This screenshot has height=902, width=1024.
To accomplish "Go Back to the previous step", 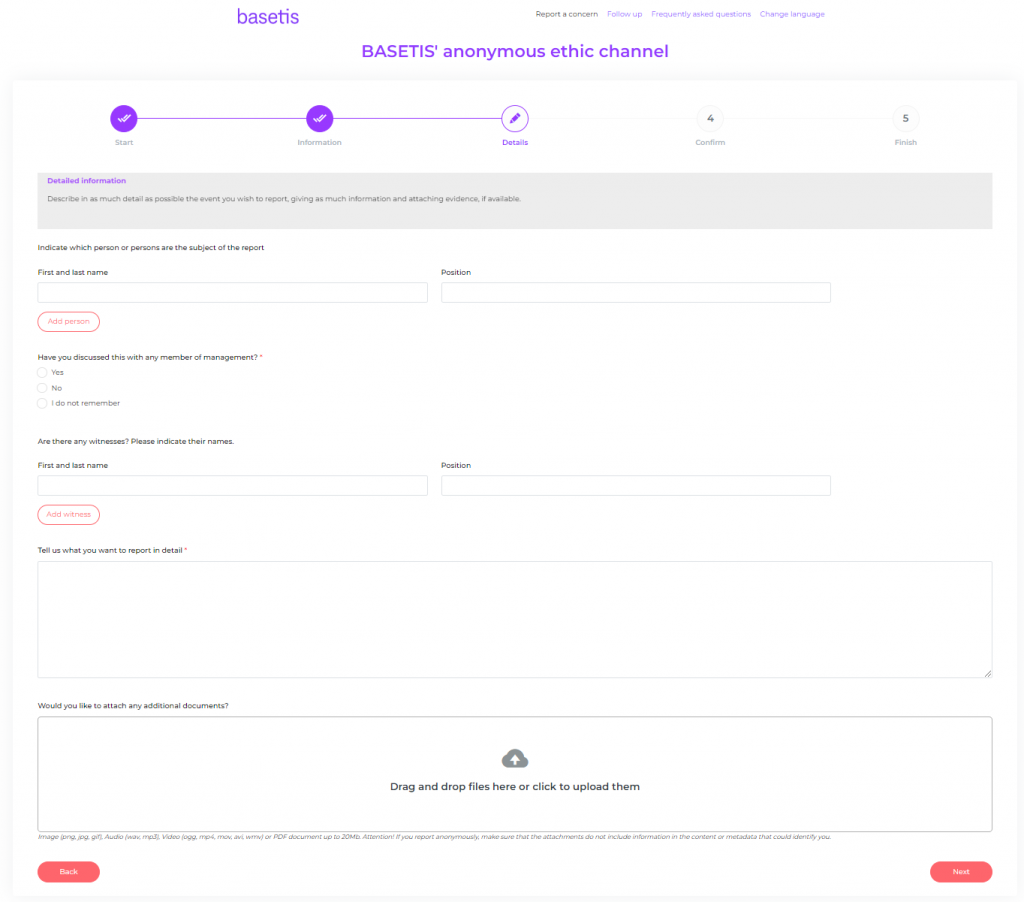I will 69,872.
